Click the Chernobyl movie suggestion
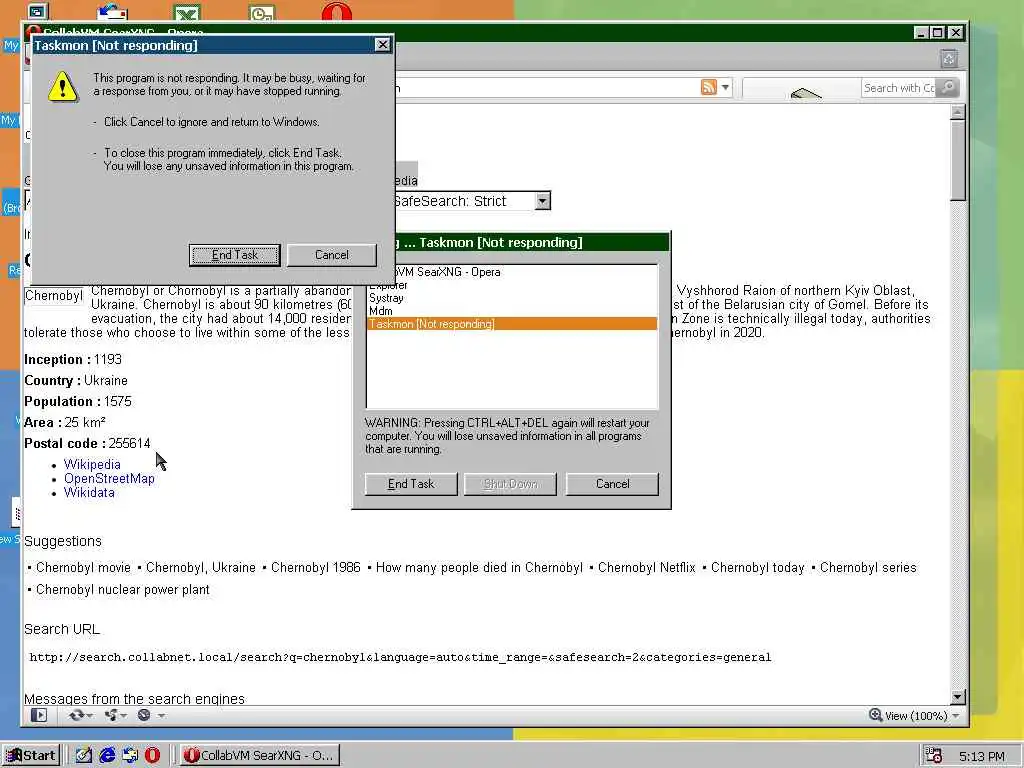The width and height of the screenshot is (1024, 768). (x=83, y=568)
